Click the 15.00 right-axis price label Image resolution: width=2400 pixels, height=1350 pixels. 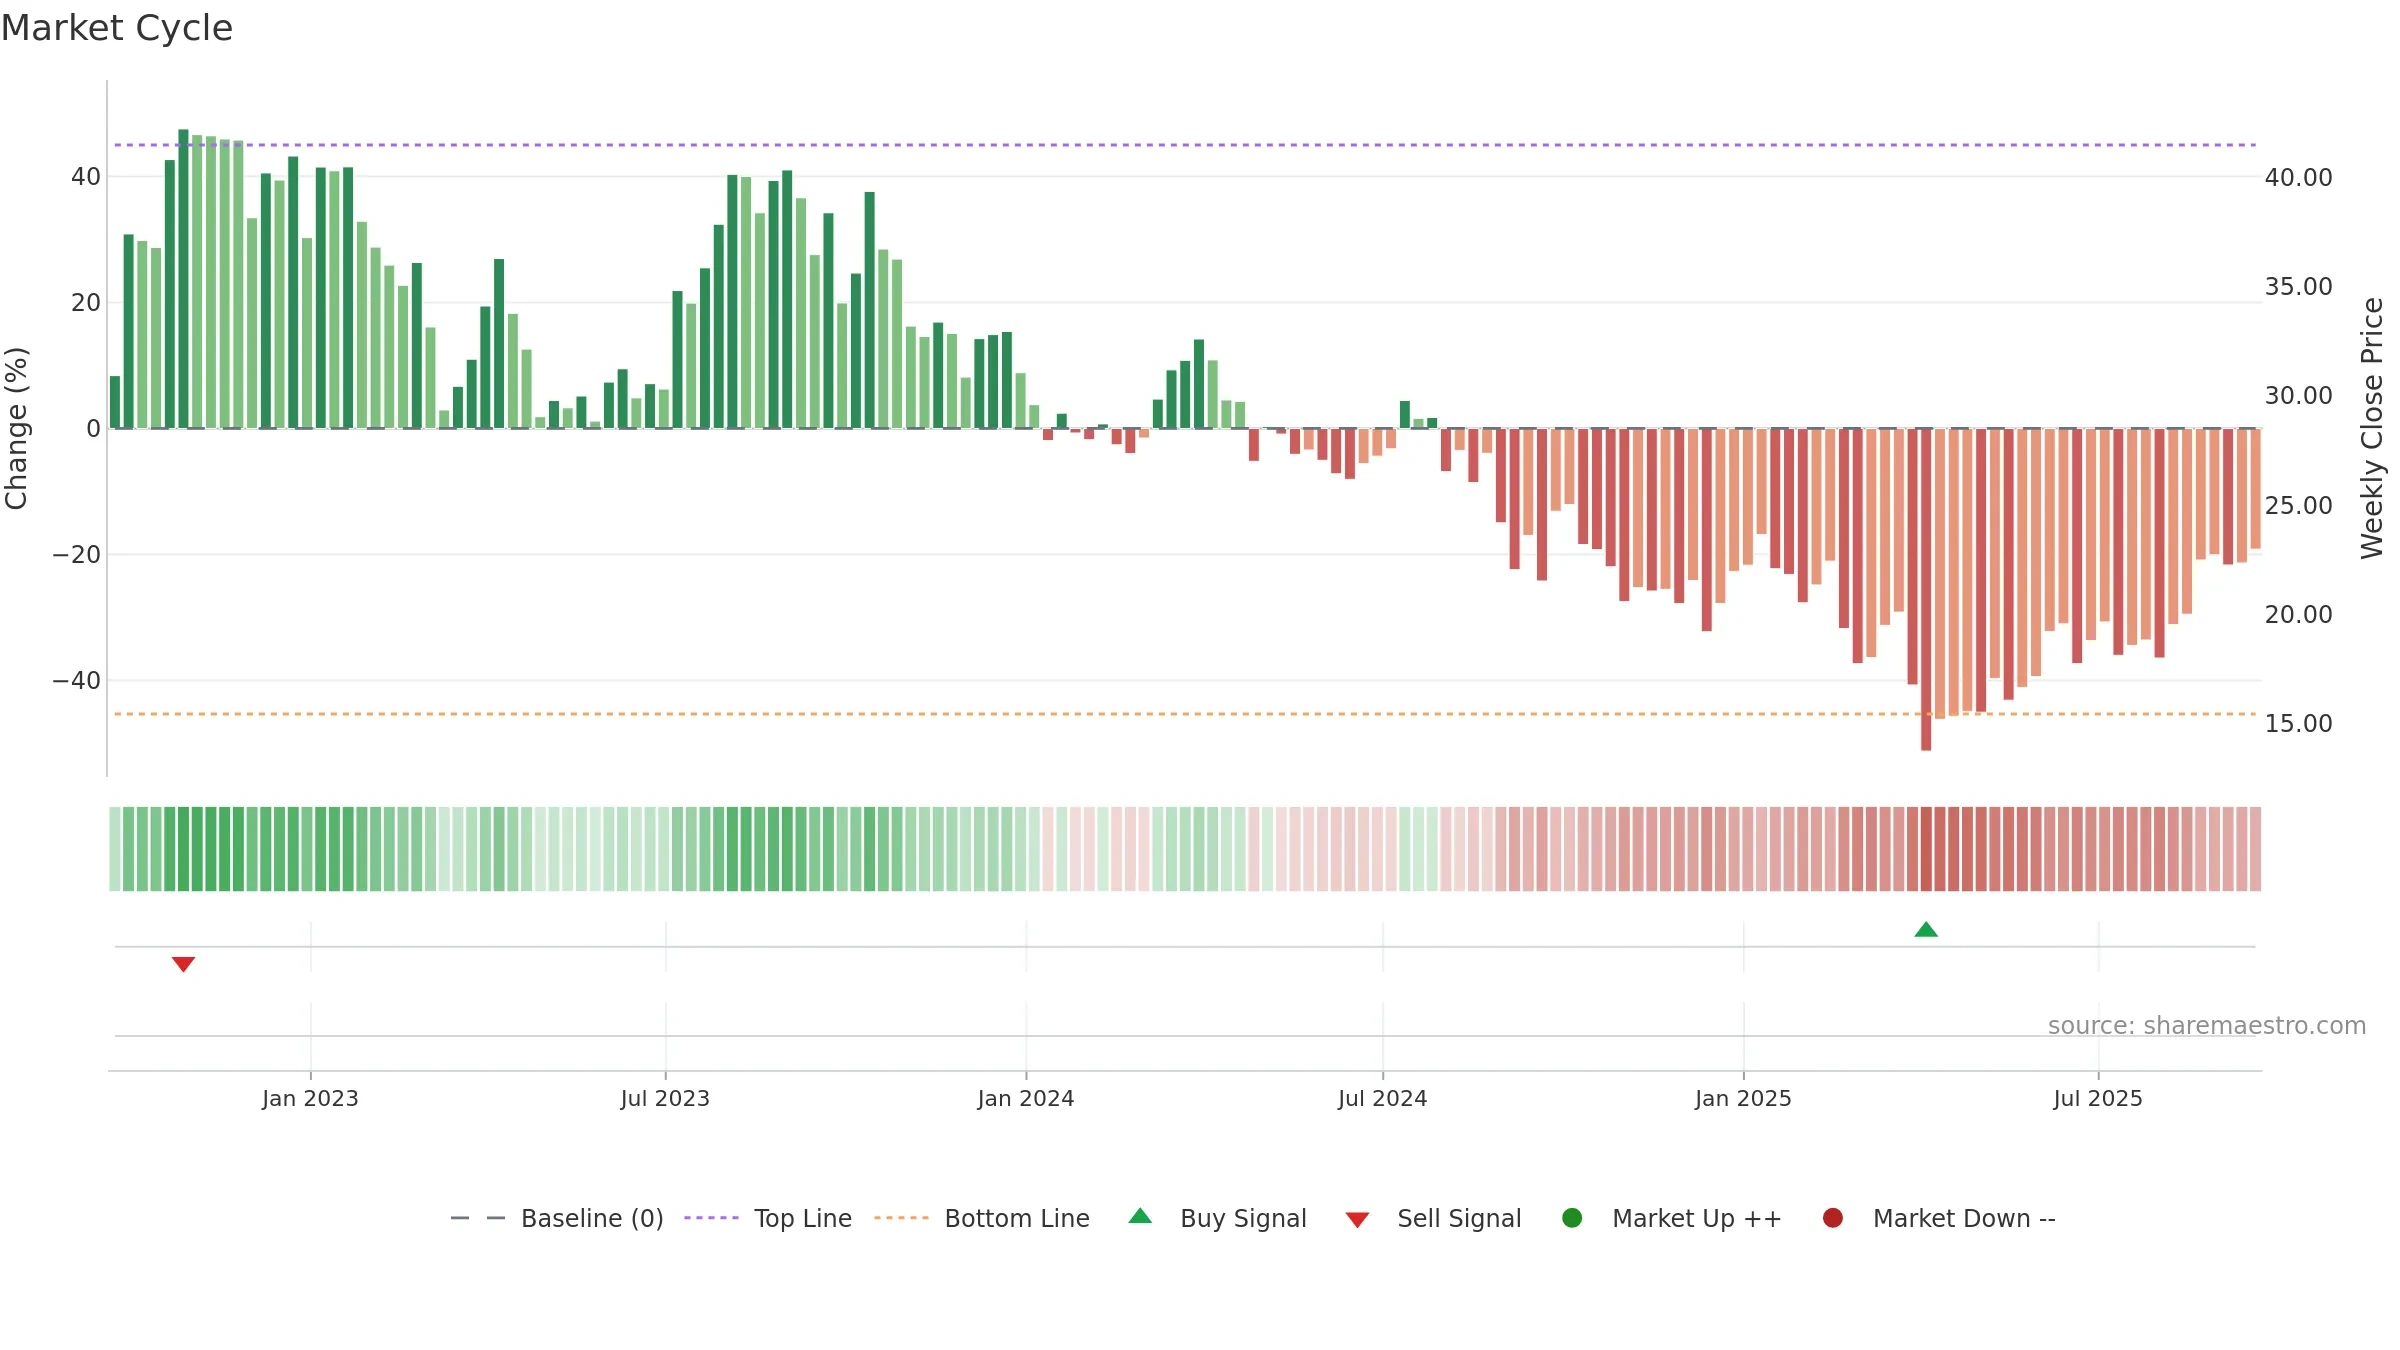[x=2298, y=723]
